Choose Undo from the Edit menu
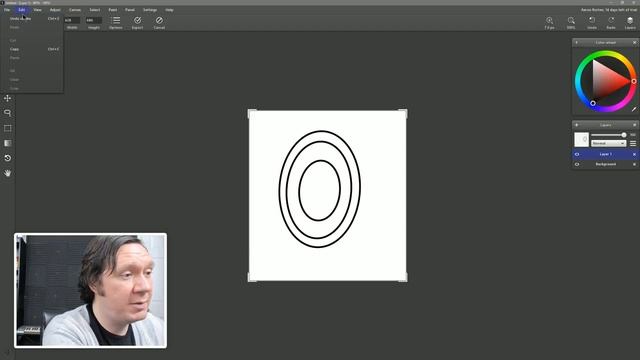Screen dimensions: 640x360 pyautogui.click(x=32, y=19)
